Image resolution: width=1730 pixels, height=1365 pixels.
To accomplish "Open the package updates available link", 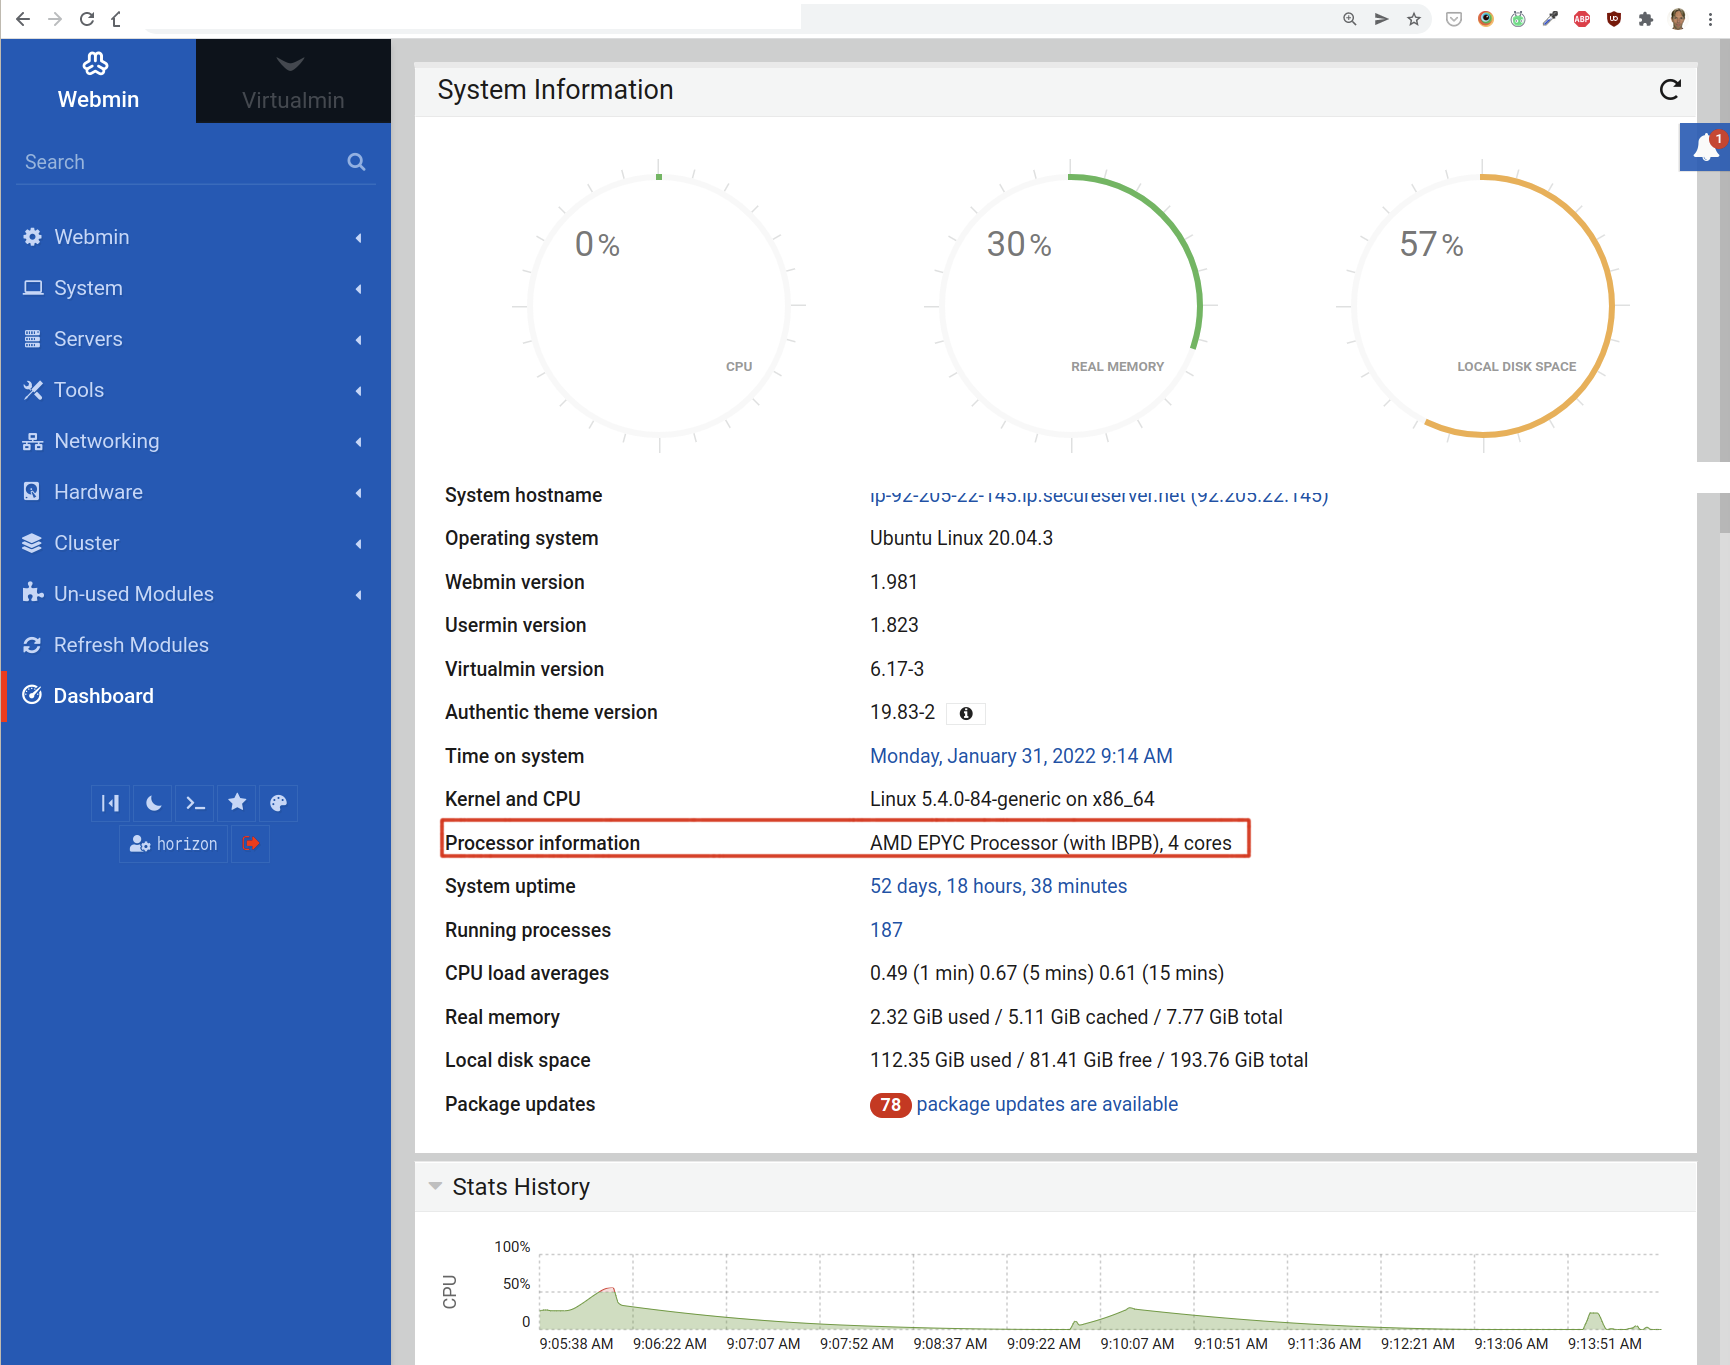I will click(x=1046, y=1104).
